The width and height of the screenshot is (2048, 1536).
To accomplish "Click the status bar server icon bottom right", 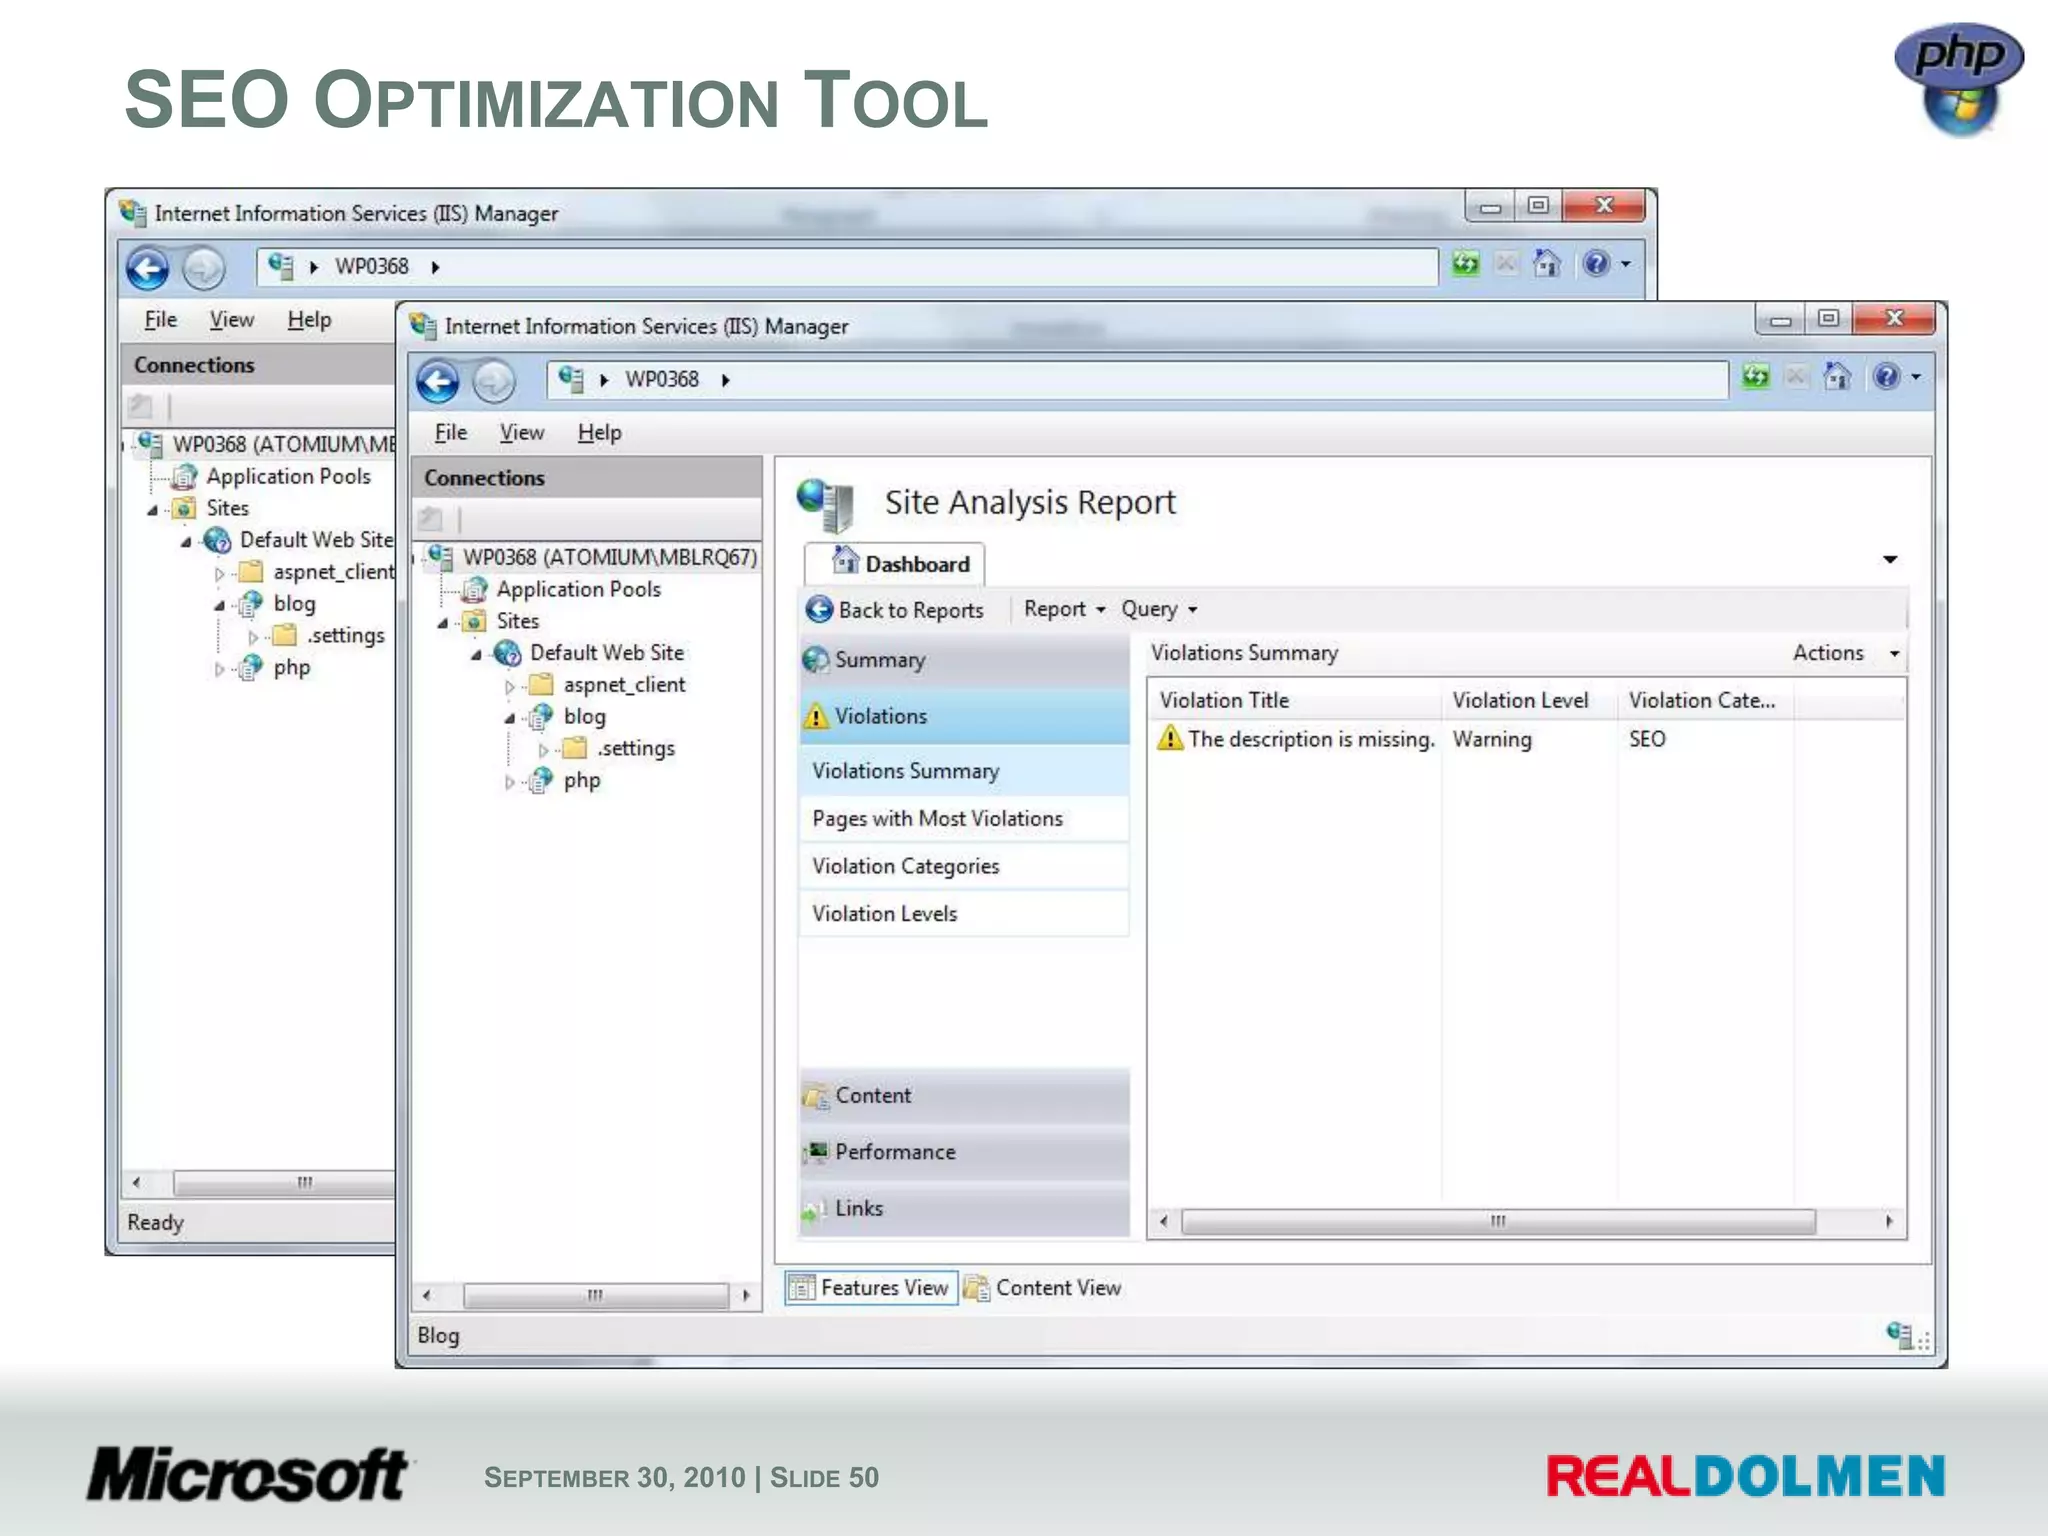I will (x=1900, y=1334).
